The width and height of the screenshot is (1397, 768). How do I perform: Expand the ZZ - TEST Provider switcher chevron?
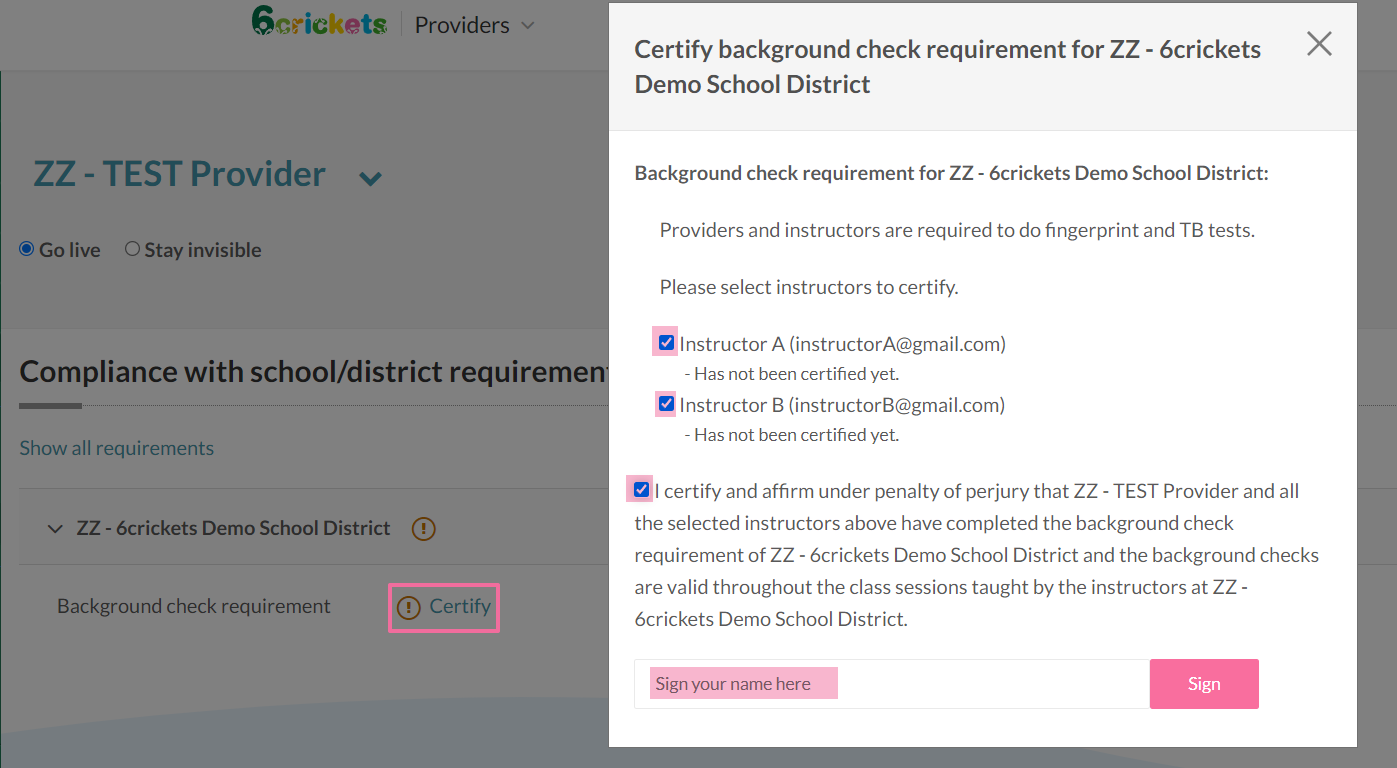coord(370,179)
